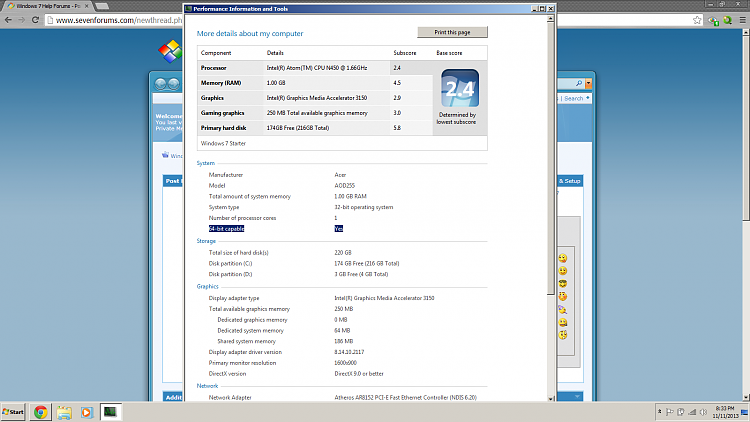
Task: Insert the purple-haired smiley
Action: (563, 310)
